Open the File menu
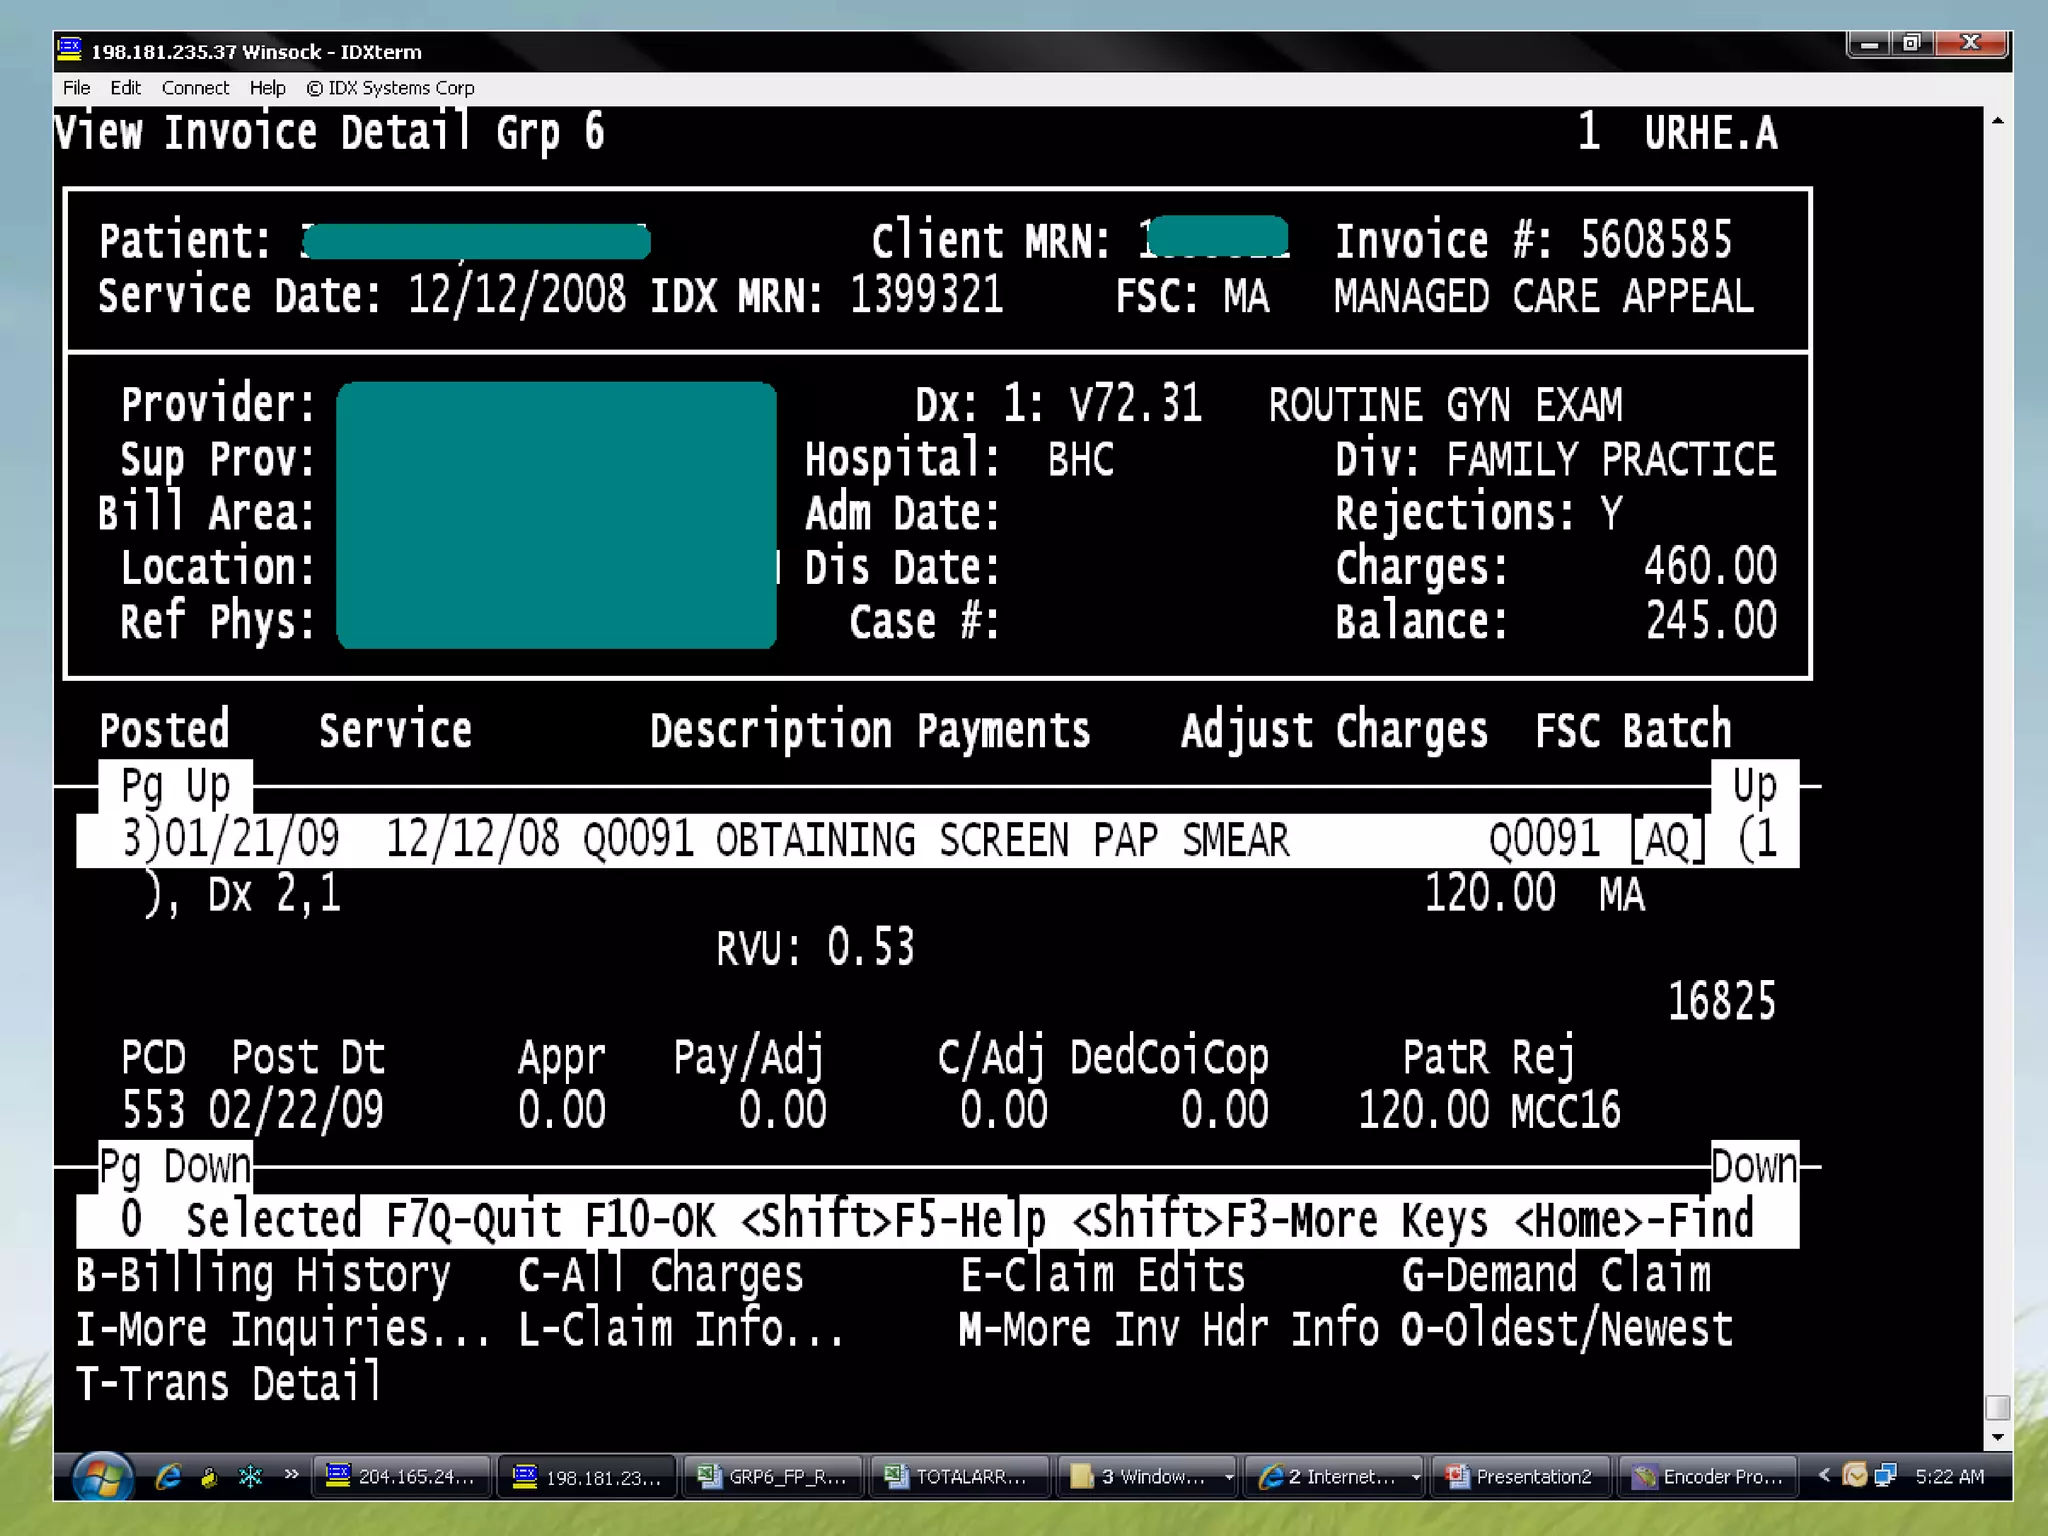 pos(76,88)
